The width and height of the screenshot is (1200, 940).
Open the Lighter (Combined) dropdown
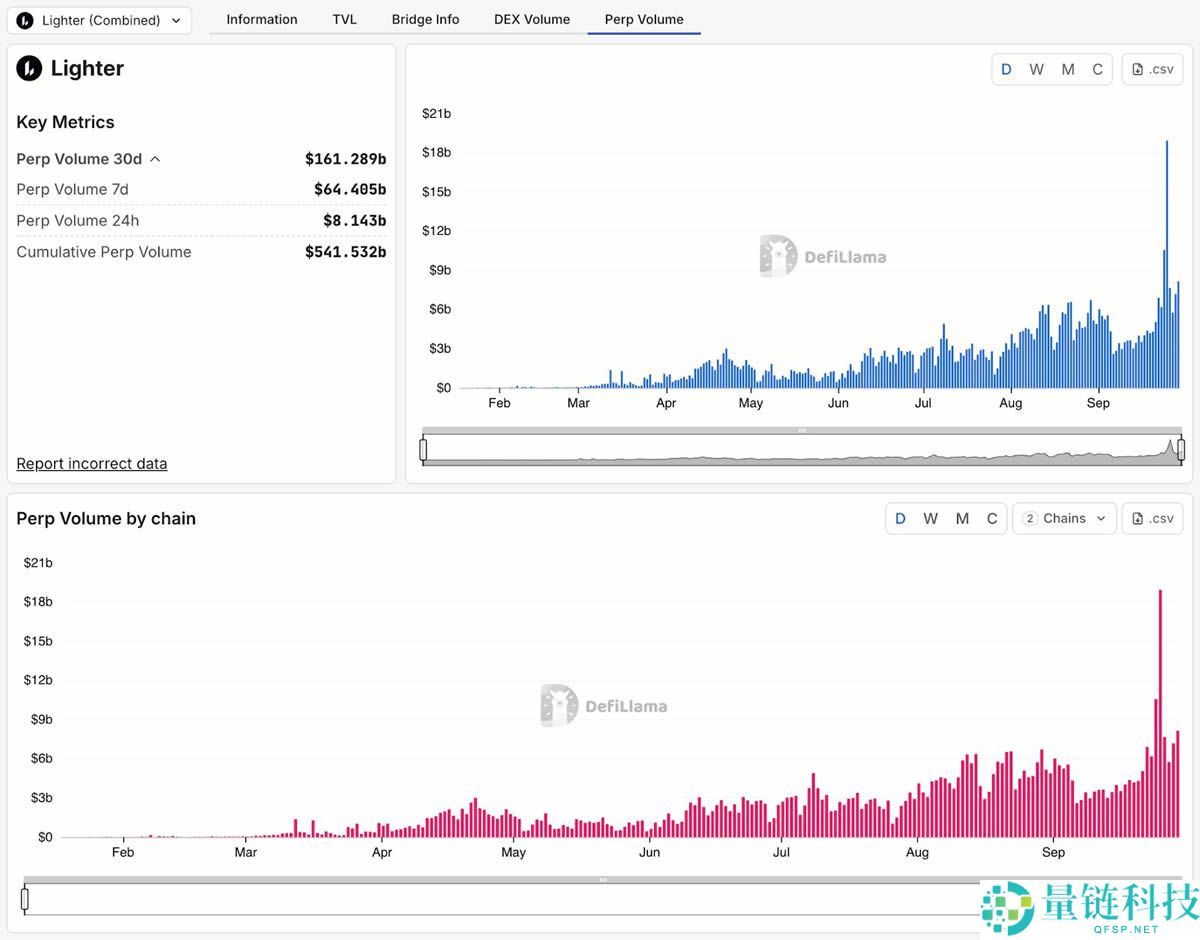[x=99, y=20]
